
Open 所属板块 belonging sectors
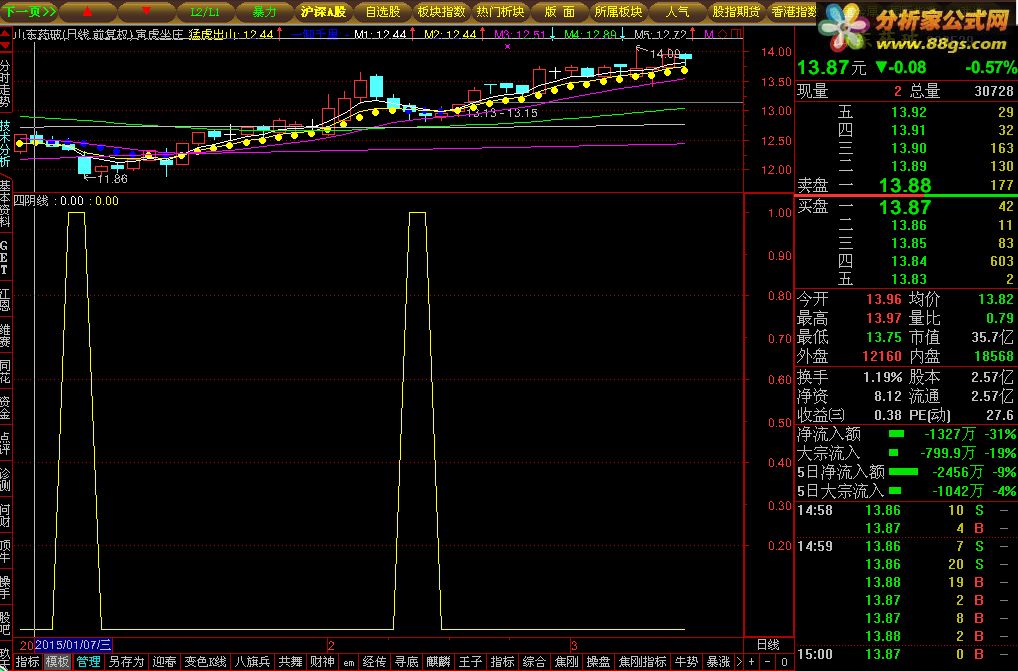tap(619, 12)
